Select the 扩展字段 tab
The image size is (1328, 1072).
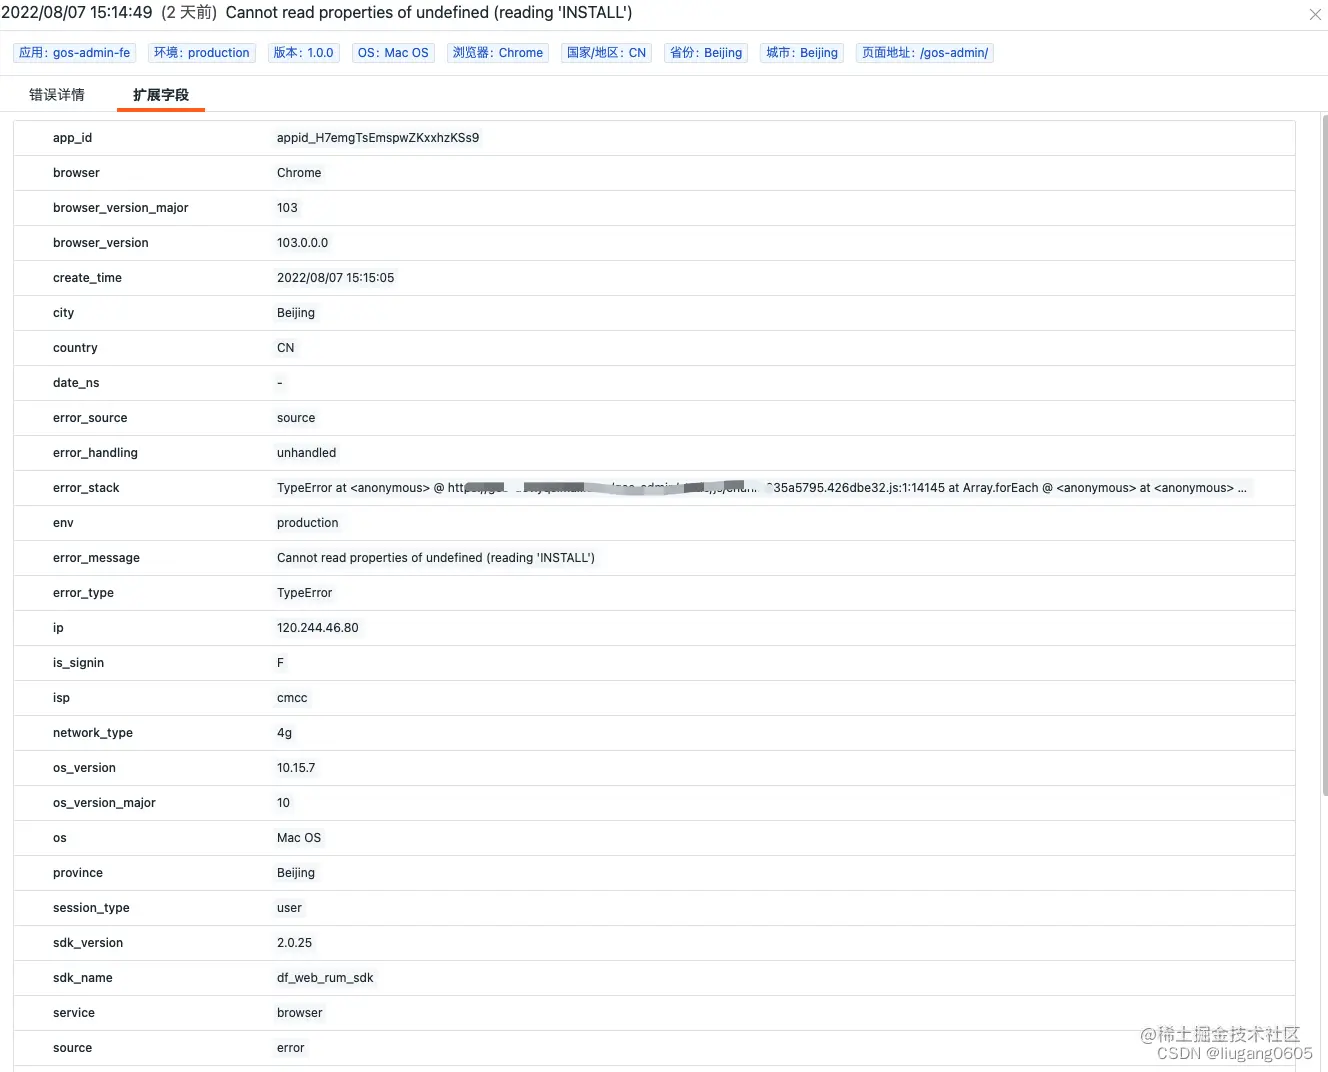click(x=161, y=95)
